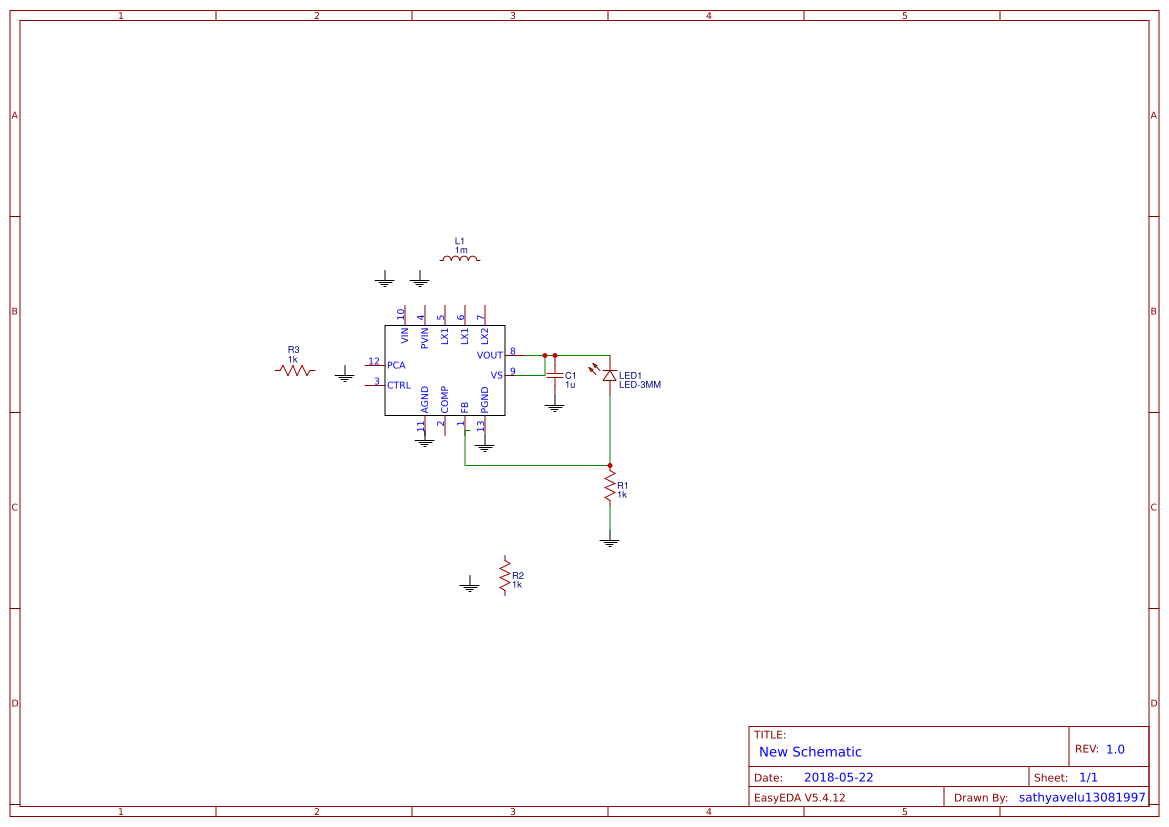Select the "C1" designator label

pos(570,376)
